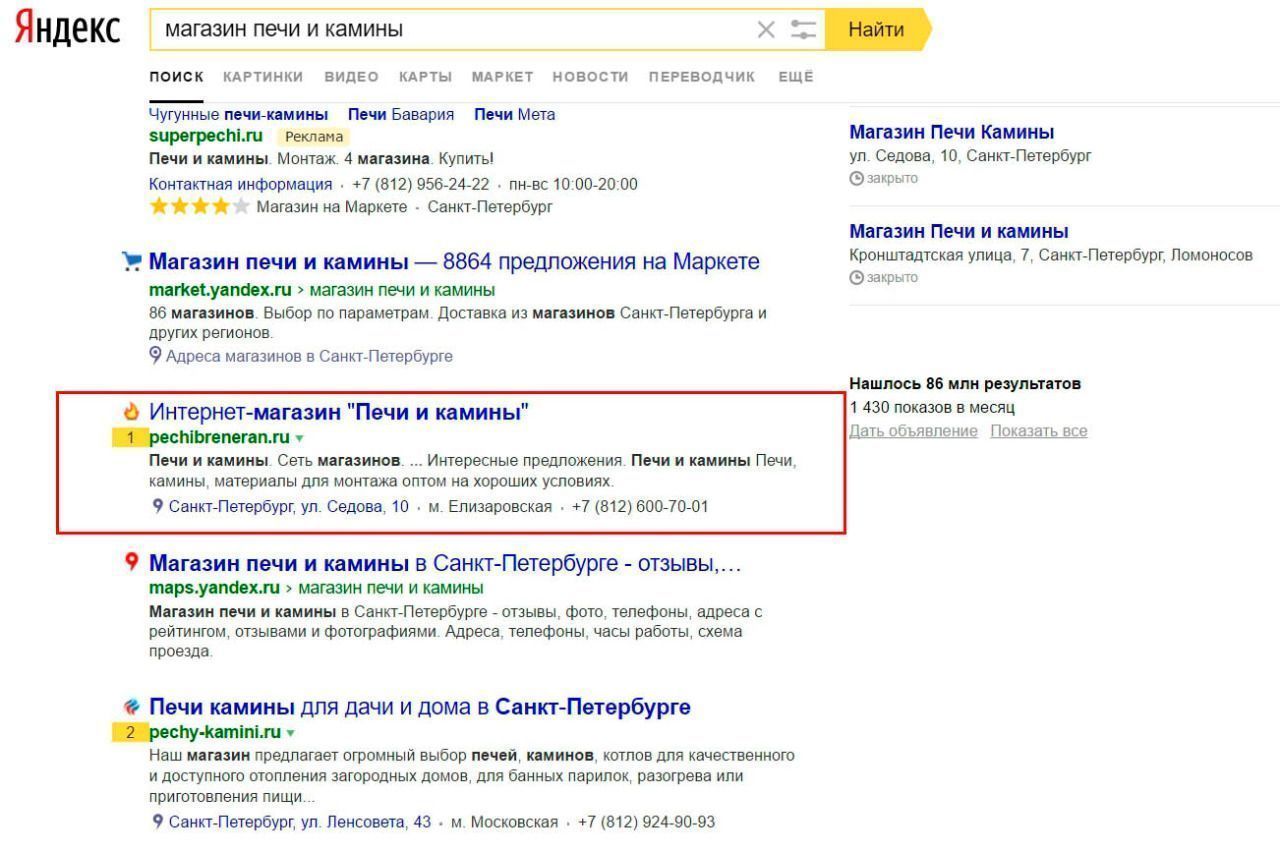Open the ЕЩЁ more services menu
The width and height of the screenshot is (1280, 852).
[795, 77]
